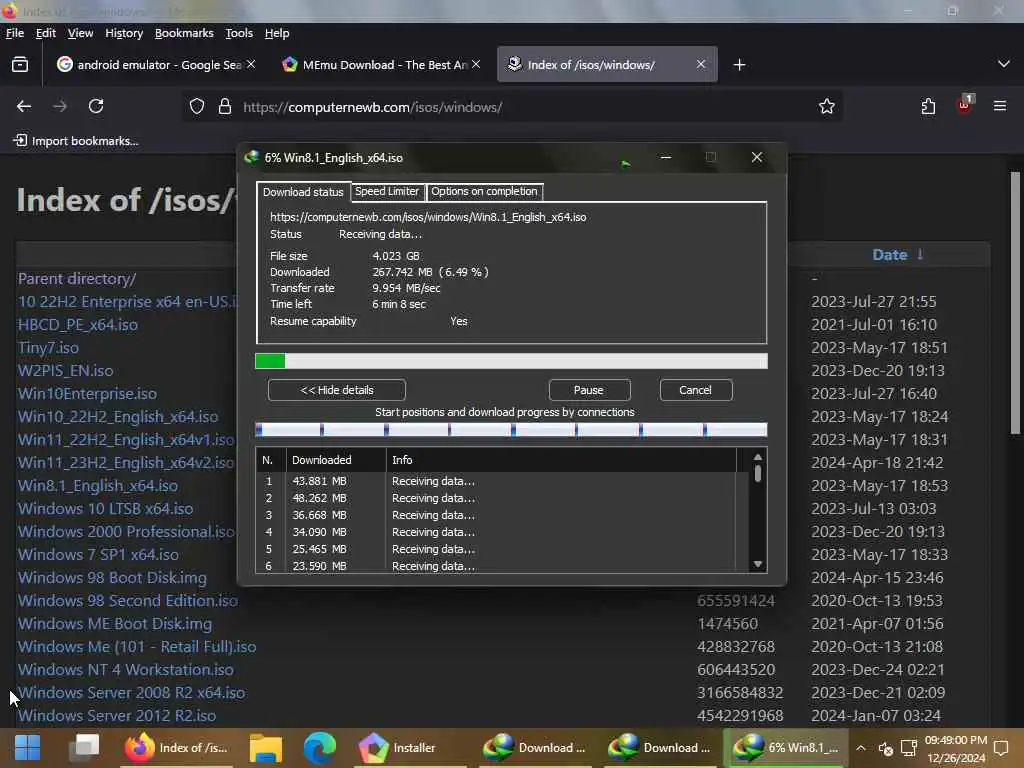Click the connections list scroll down arrow
The width and height of the screenshot is (1024, 768).
click(x=758, y=564)
